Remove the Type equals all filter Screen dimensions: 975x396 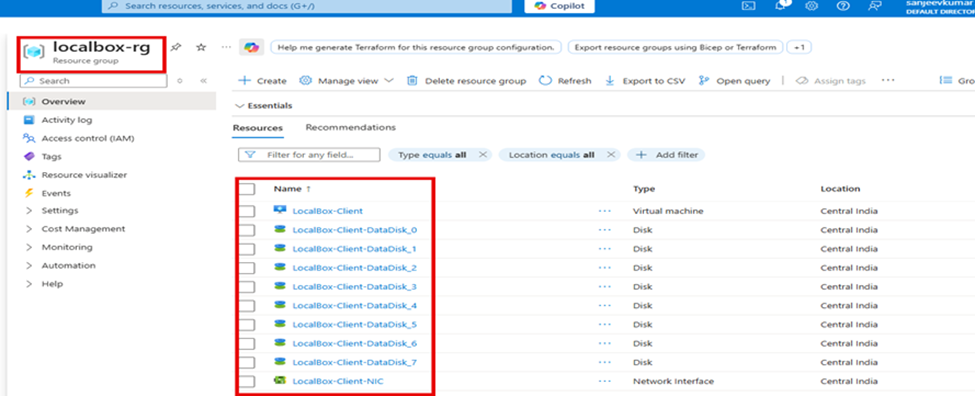point(482,155)
